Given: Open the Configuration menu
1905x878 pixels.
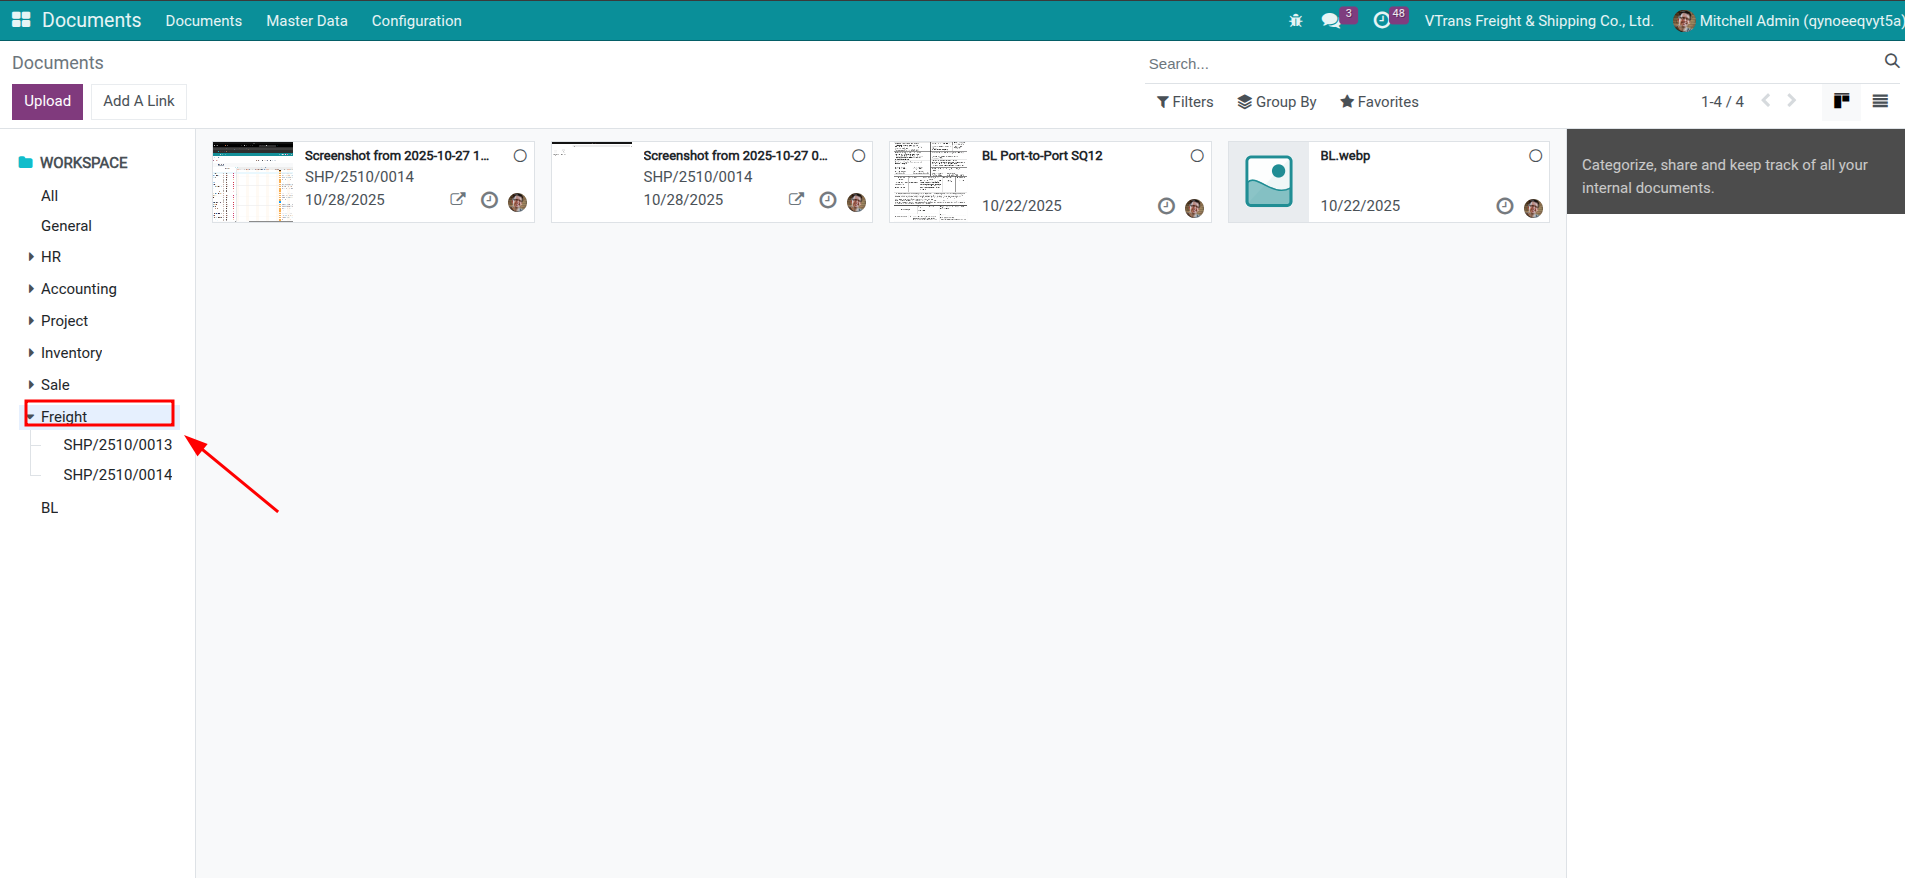Looking at the screenshot, I should (x=416, y=21).
